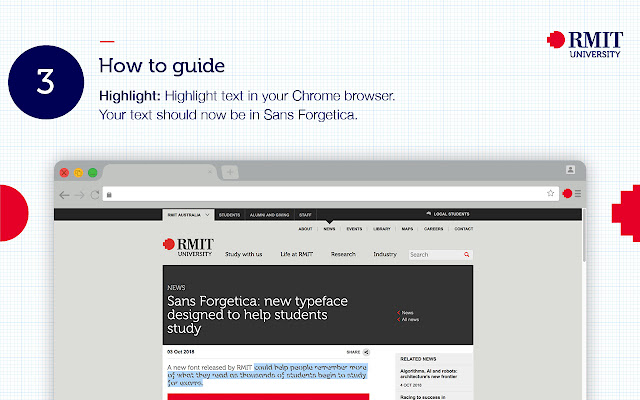Click the Library link in the top navigation
Image resolution: width=640 pixels, height=400 pixels.
pos(382,229)
